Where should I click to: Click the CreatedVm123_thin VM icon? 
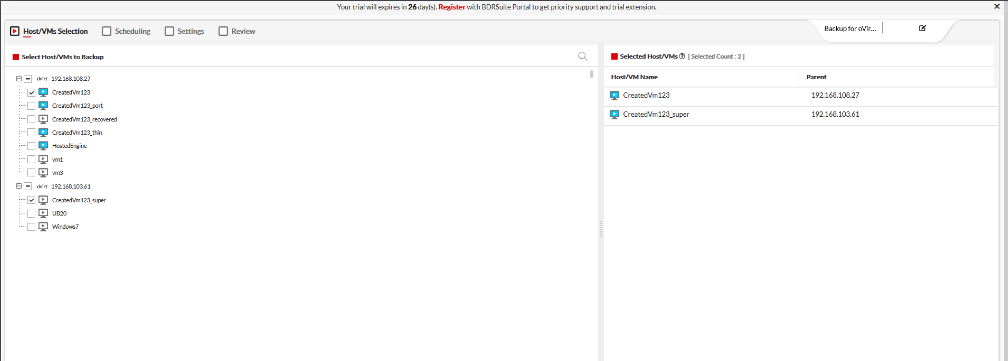click(43, 132)
